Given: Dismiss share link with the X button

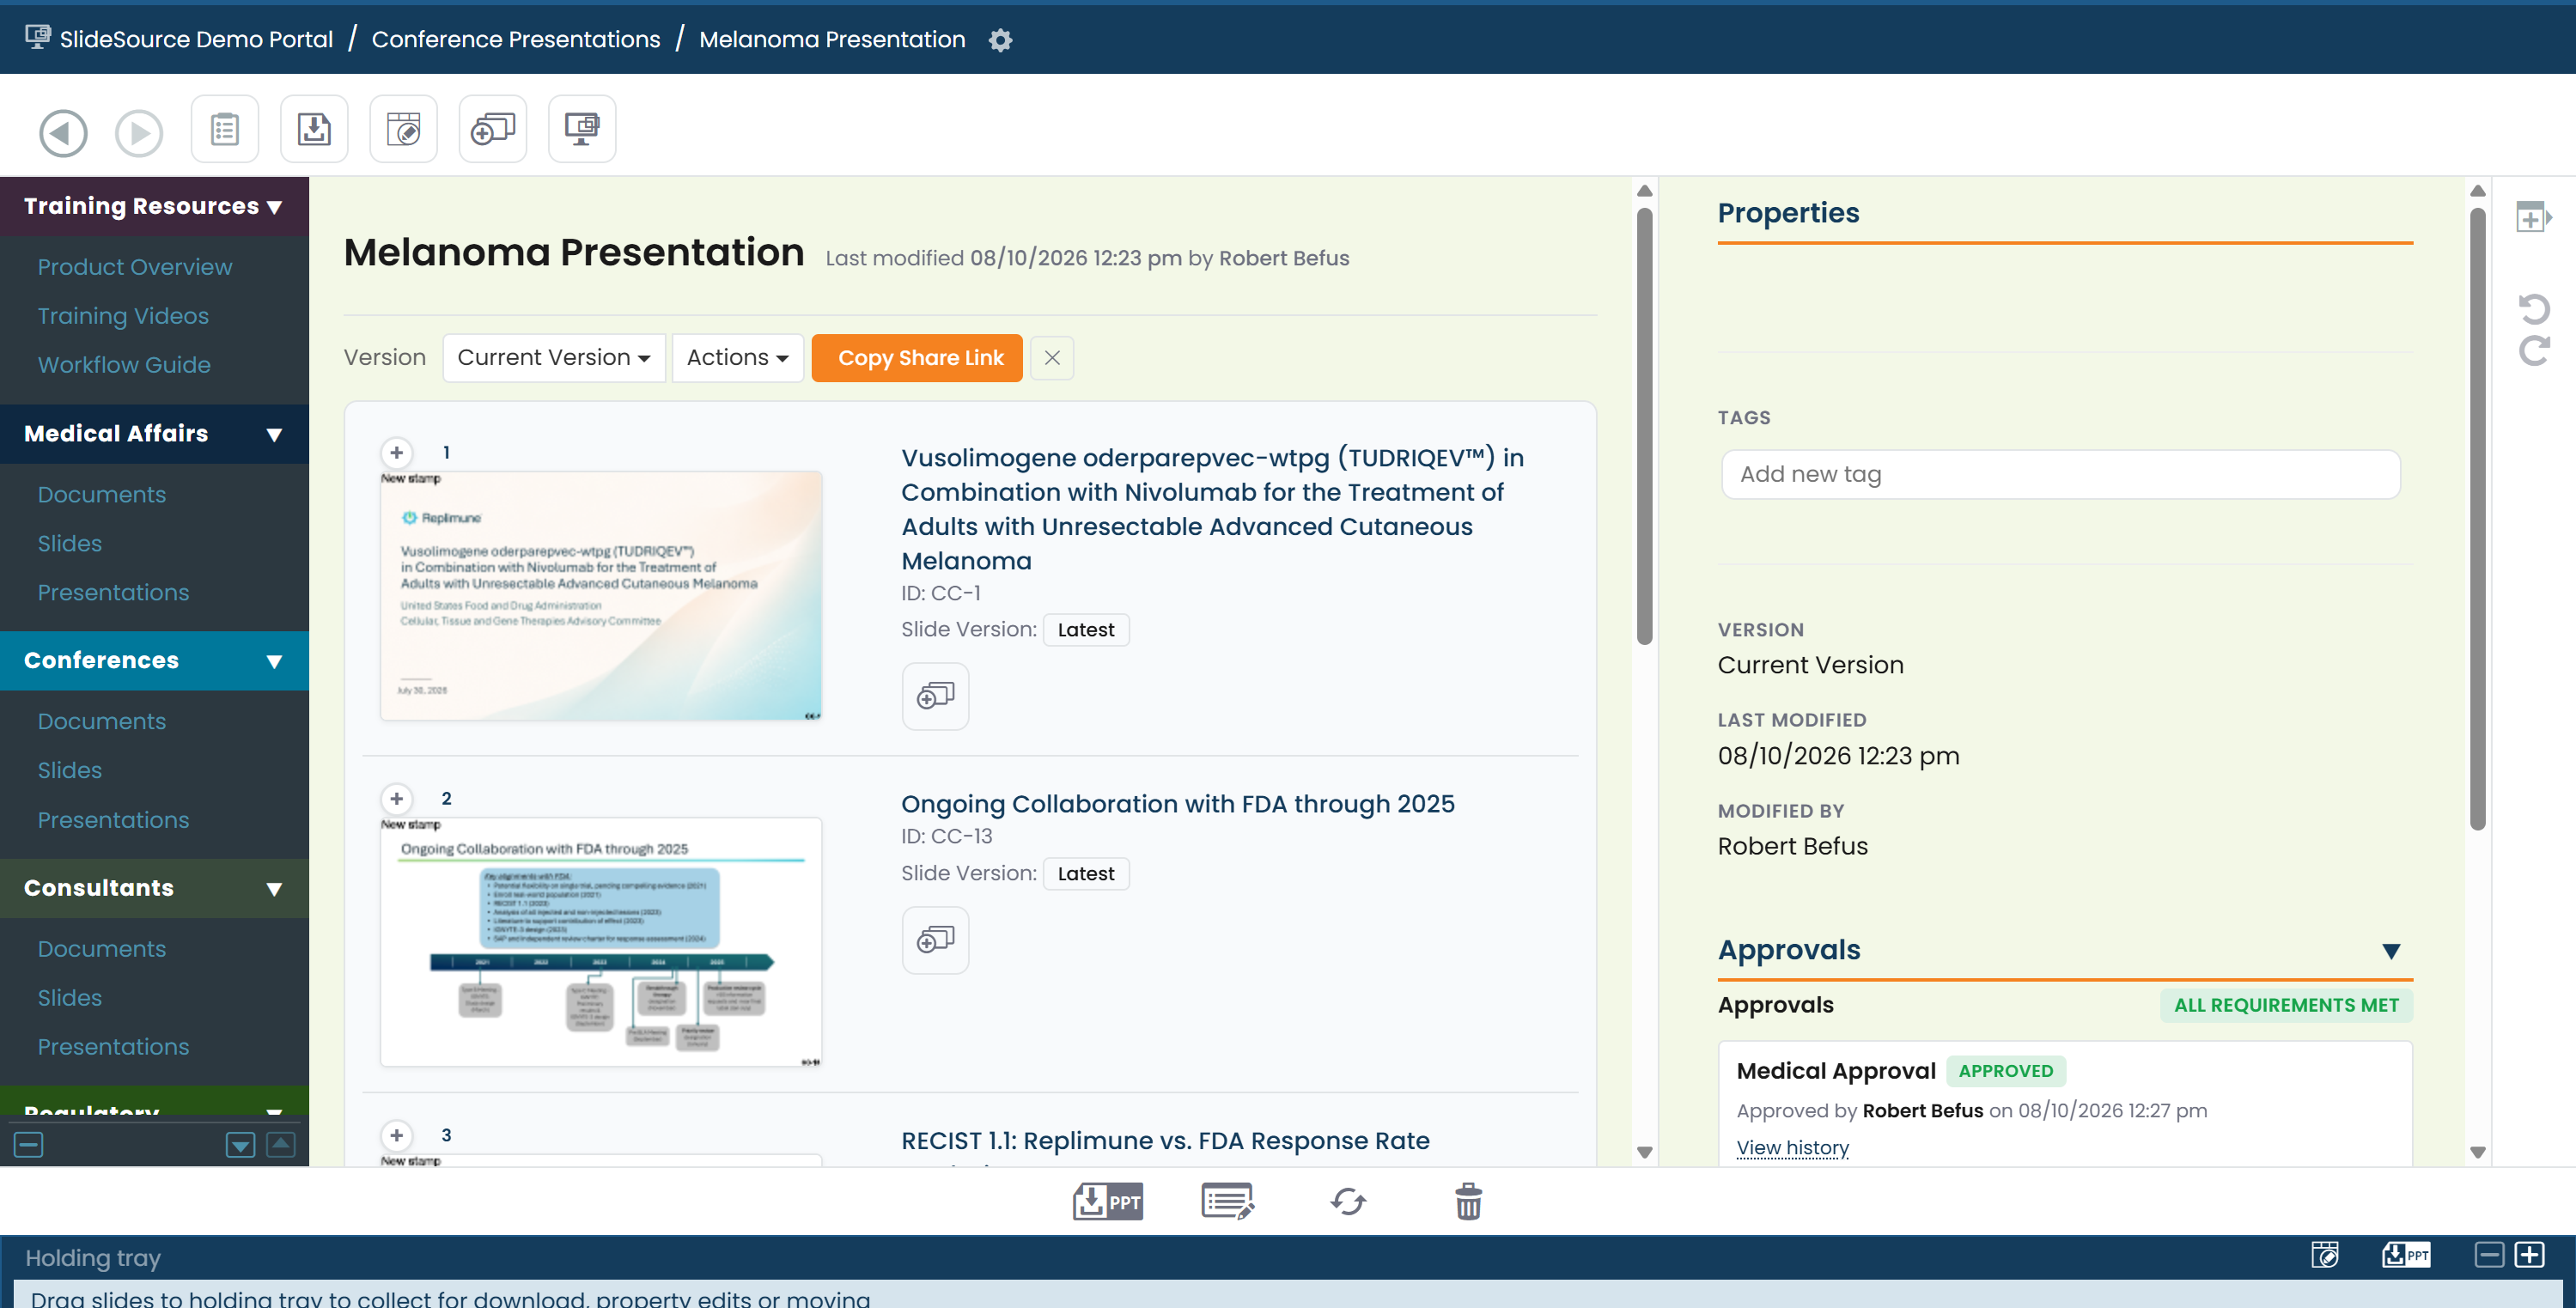Looking at the screenshot, I should pos(1052,358).
